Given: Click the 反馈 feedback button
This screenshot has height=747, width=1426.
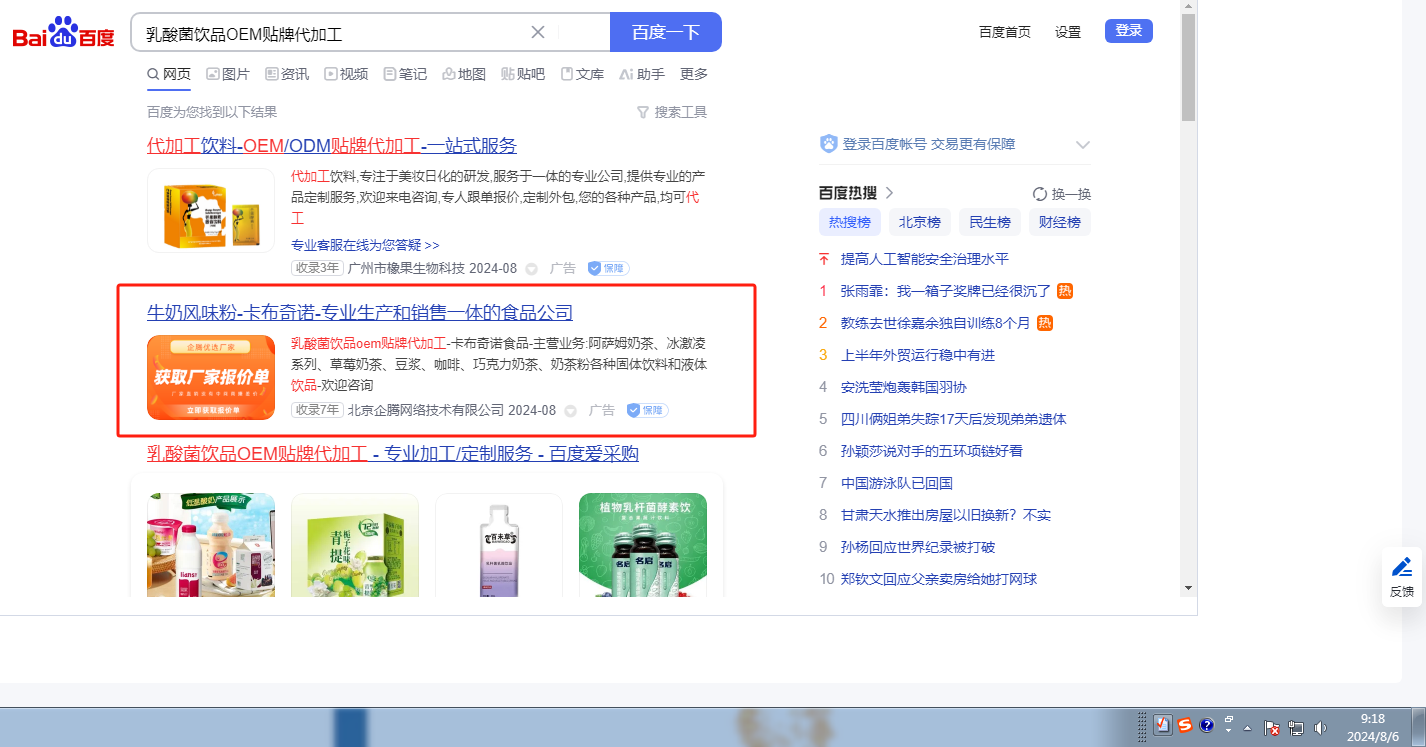Looking at the screenshot, I should [x=1402, y=577].
